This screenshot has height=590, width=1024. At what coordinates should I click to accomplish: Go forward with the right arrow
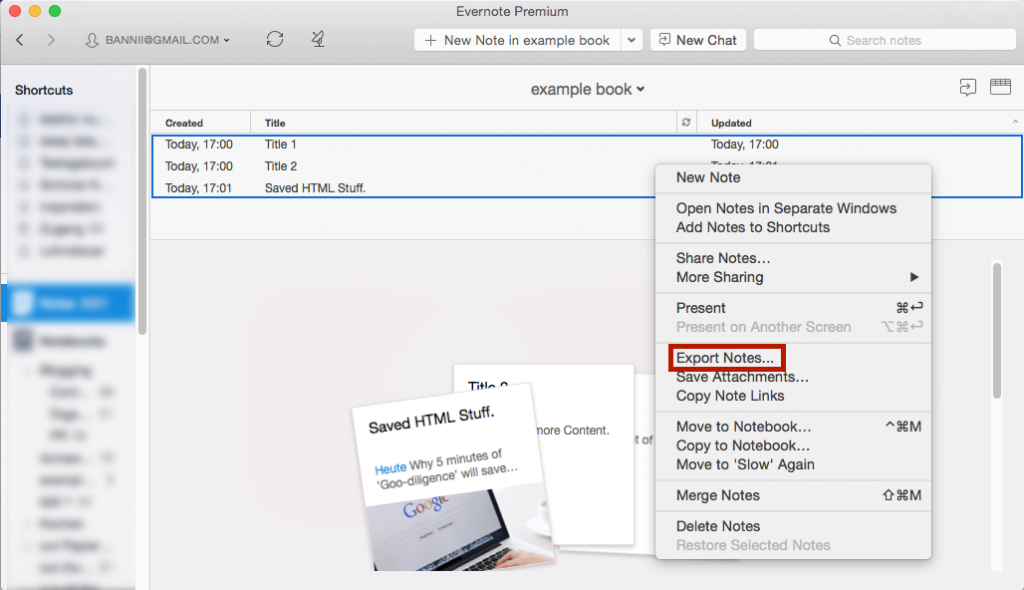click(51, 40)
